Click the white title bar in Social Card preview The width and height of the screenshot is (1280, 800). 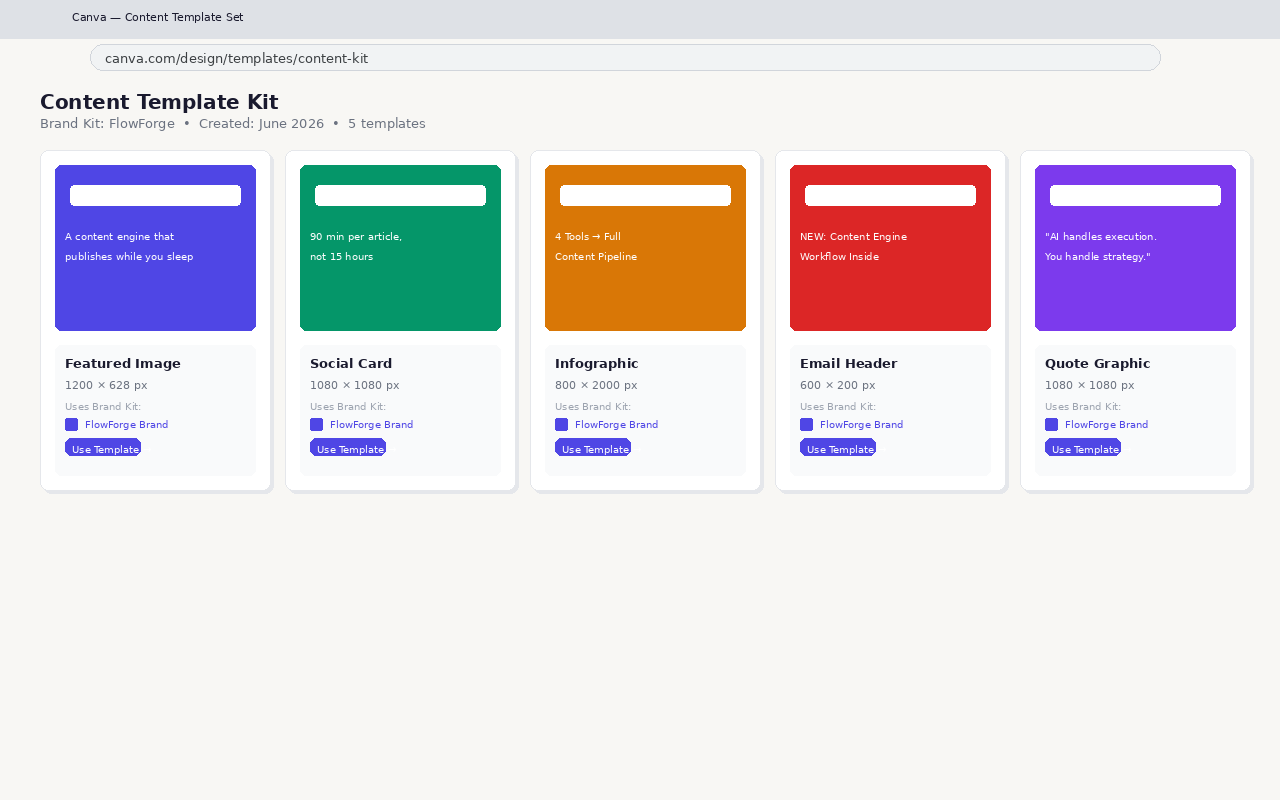point(400,195)
